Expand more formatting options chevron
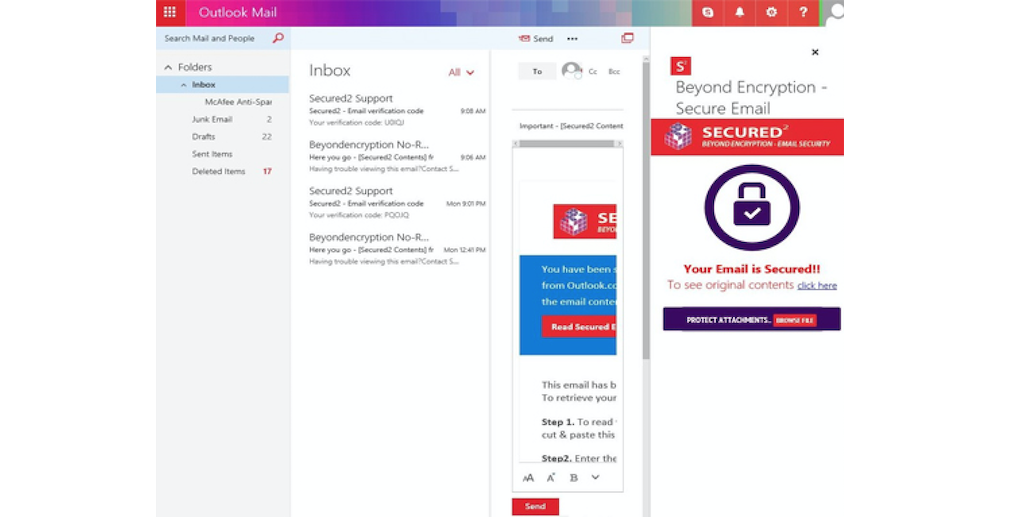This screenshot has height=517, width=1024. 596,477
